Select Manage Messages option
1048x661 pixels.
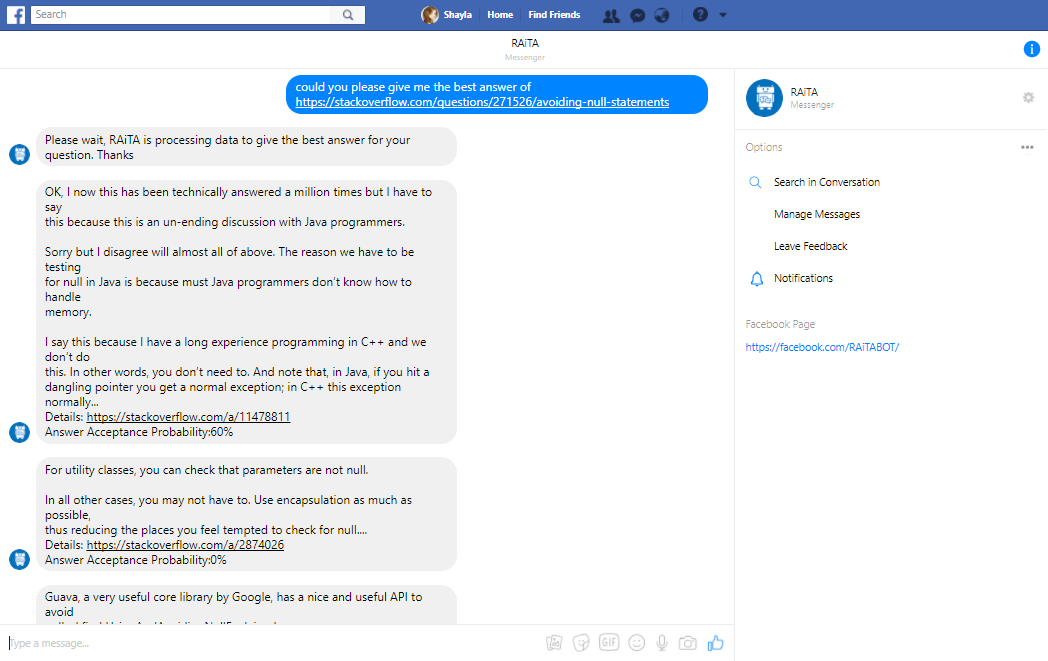(x=817, y=215)
